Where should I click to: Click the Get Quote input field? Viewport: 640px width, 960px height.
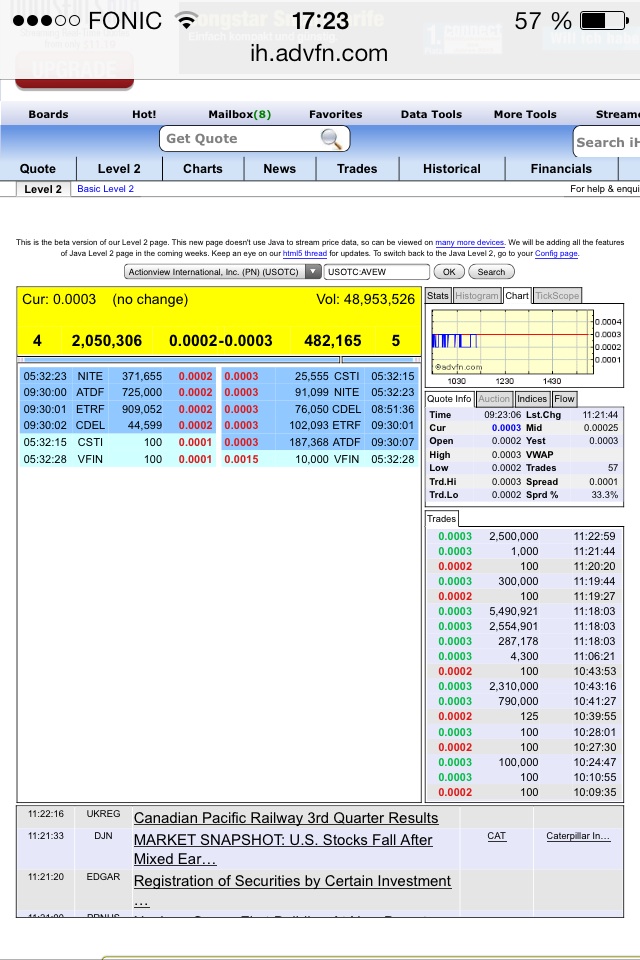254,139
